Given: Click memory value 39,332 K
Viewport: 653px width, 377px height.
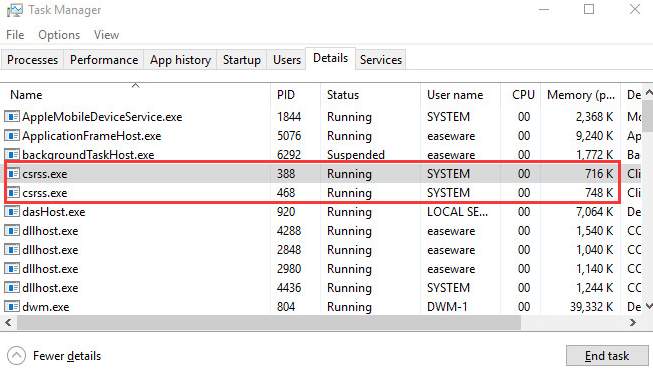Looking at the screenshot, I should 591,307.
